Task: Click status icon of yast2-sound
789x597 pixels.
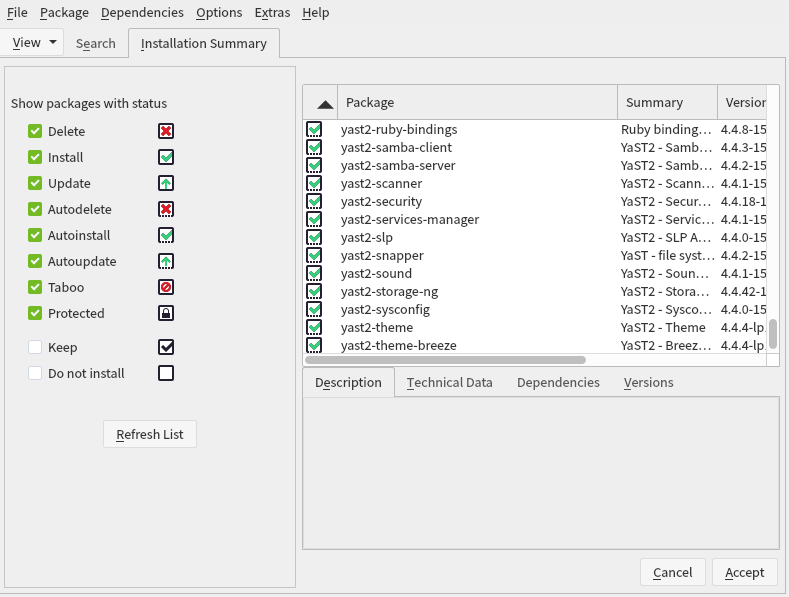Action: (x=314, y=273)
